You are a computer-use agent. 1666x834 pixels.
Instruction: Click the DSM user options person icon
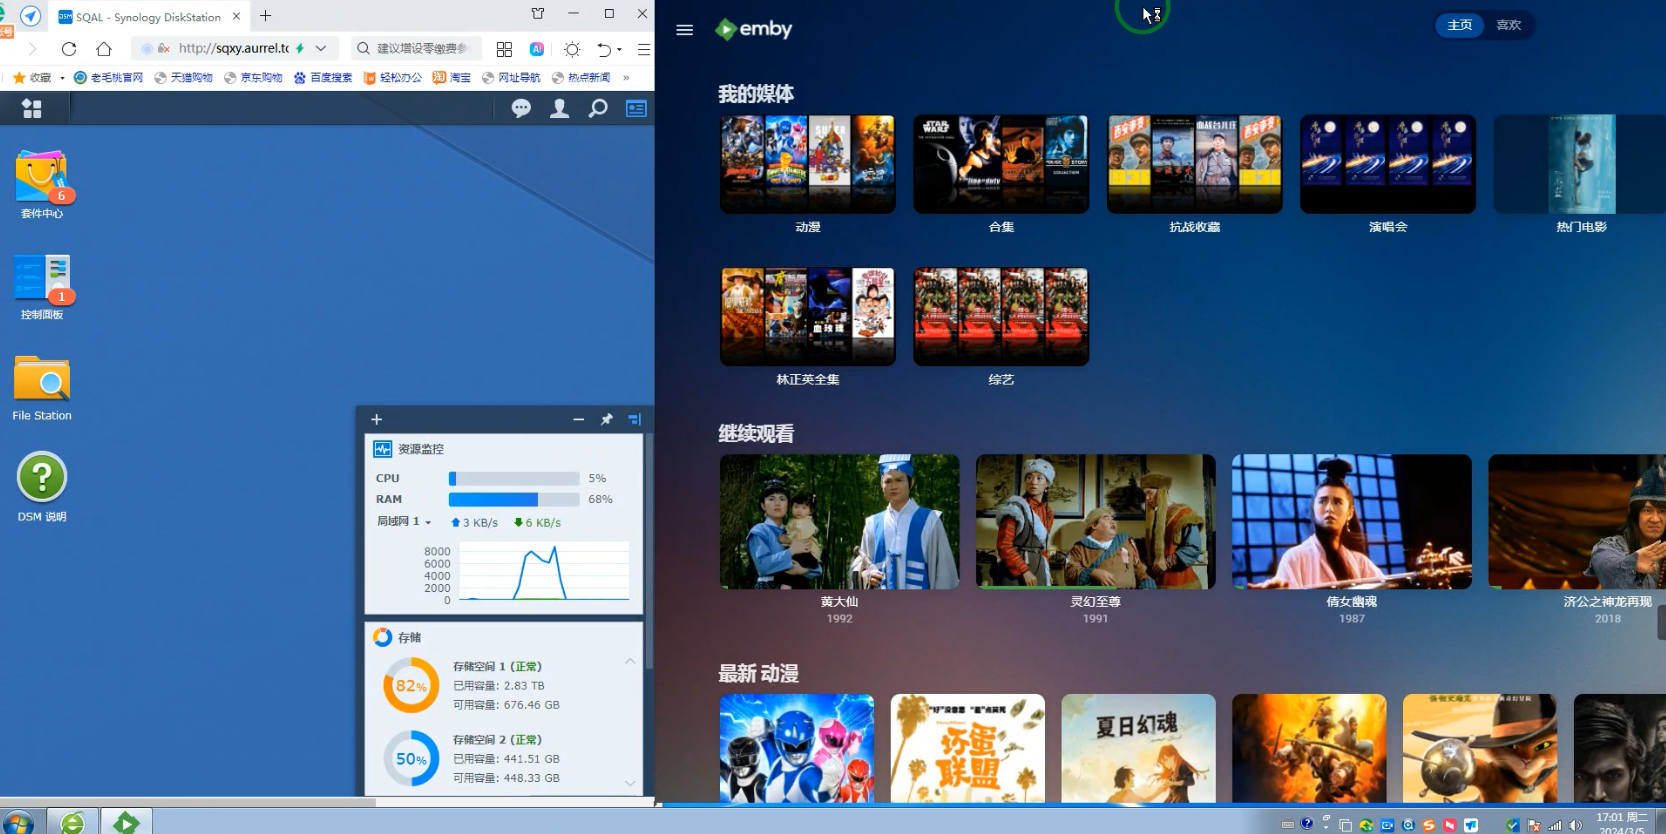coord(559,108)
